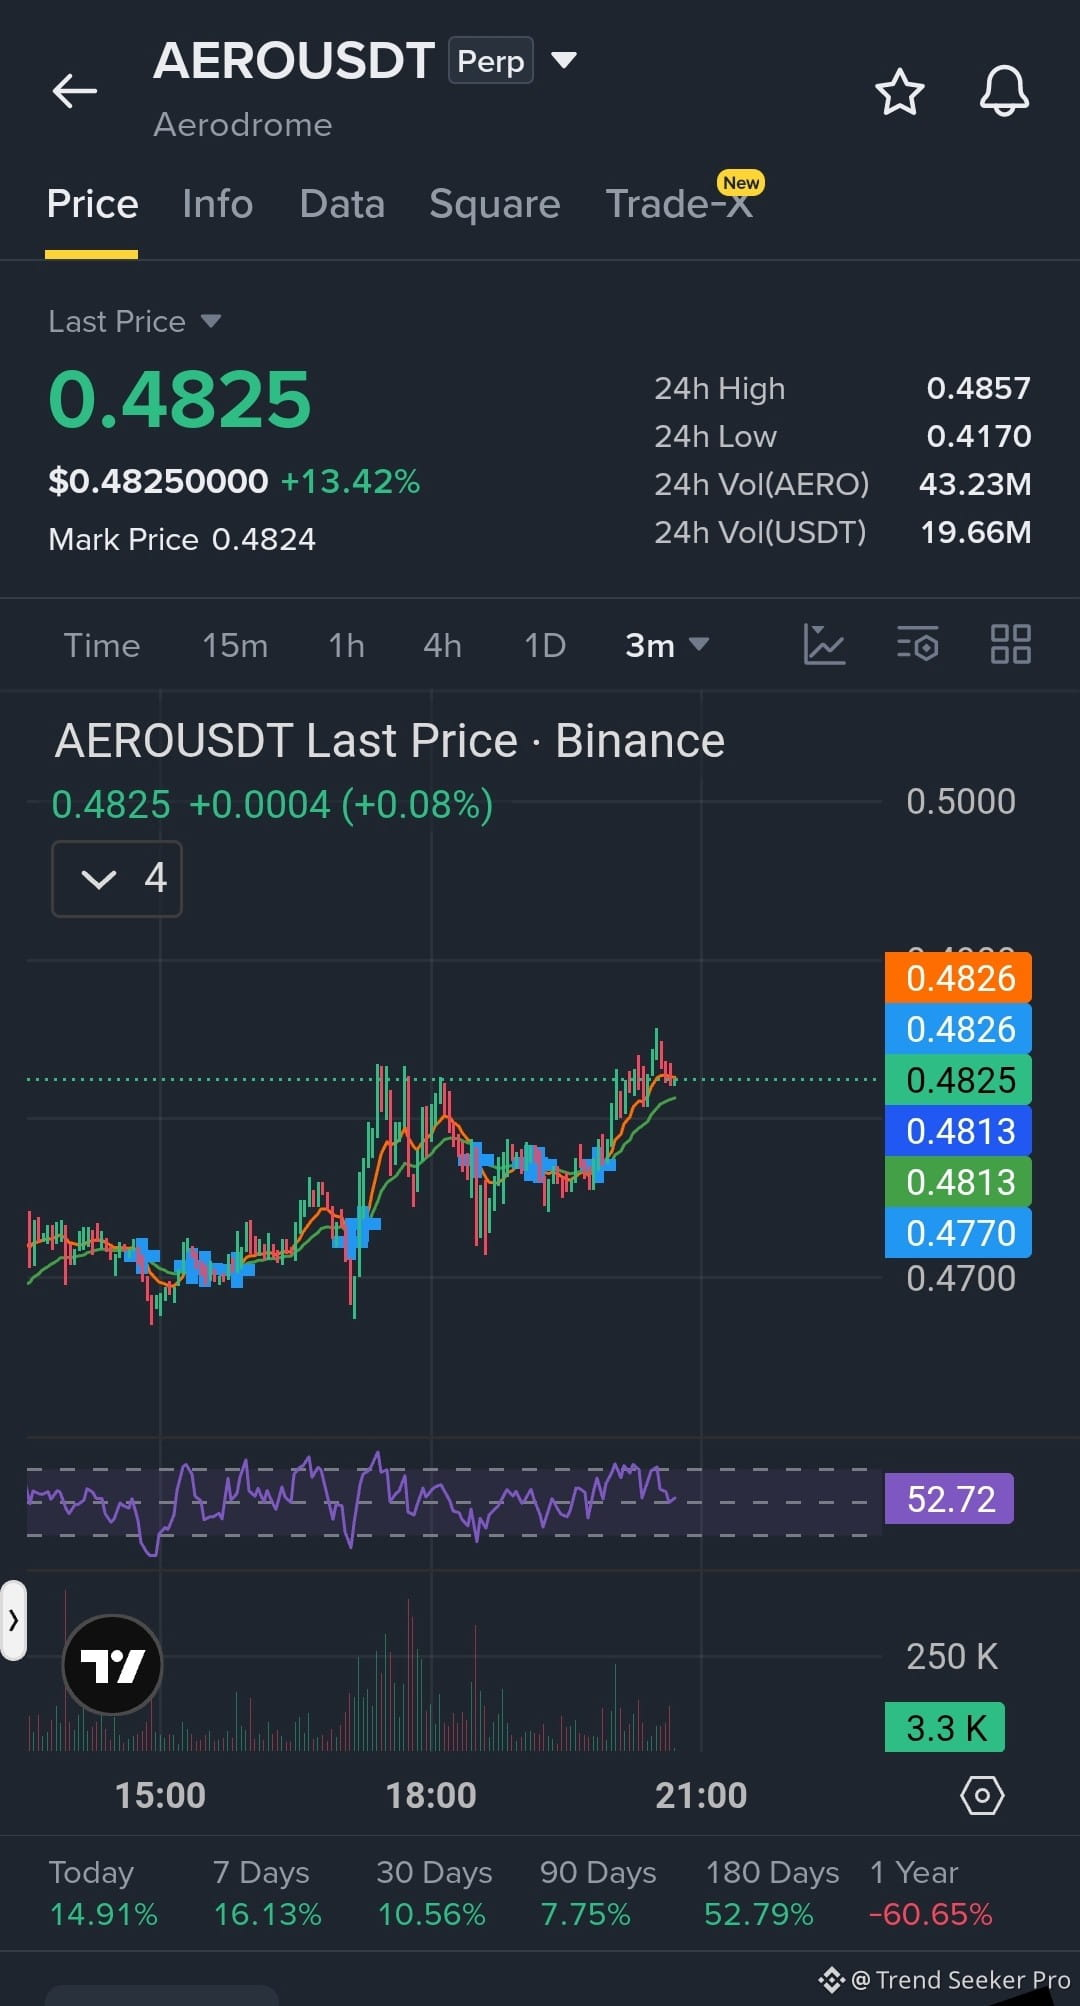Select the 15m chart interval
The width and height of the screenshot is (1080, 2006).
click(x=235, y=645)
